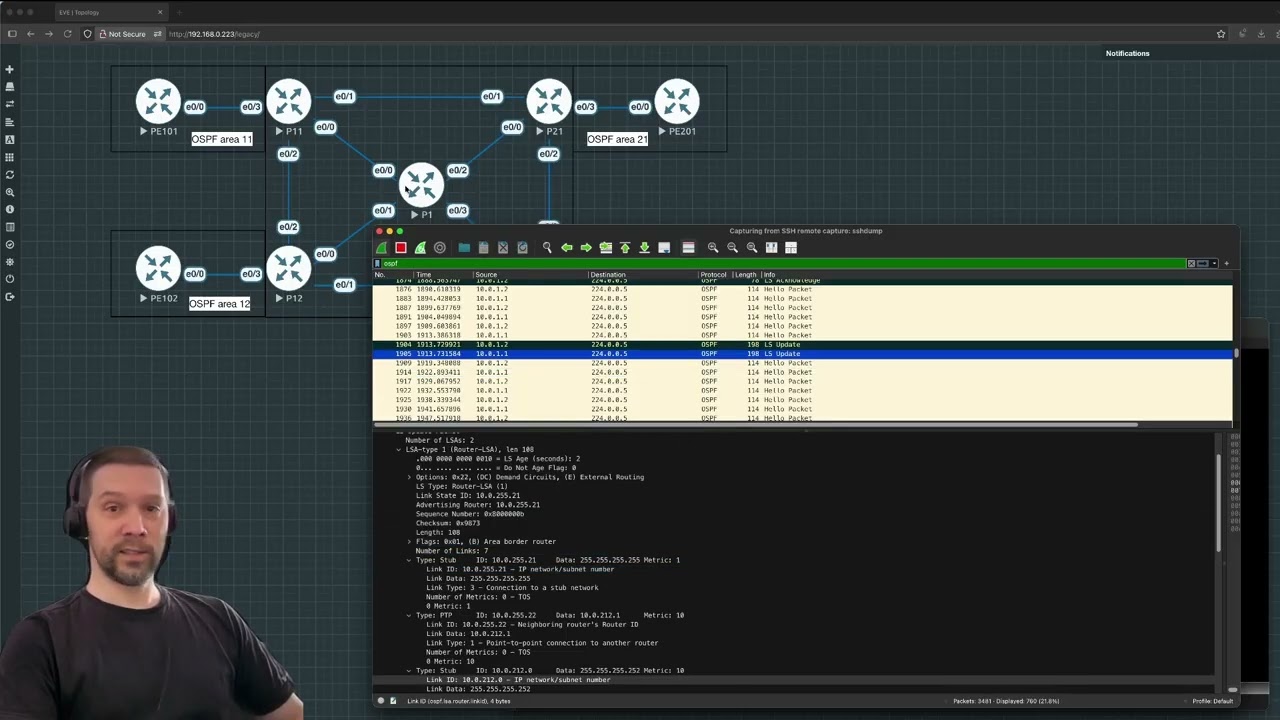Viewport: 1280px width, 720px height.
Task: Collapse the Type: PTP ID 10.0.255.22 node
Action: coord(409,616)
